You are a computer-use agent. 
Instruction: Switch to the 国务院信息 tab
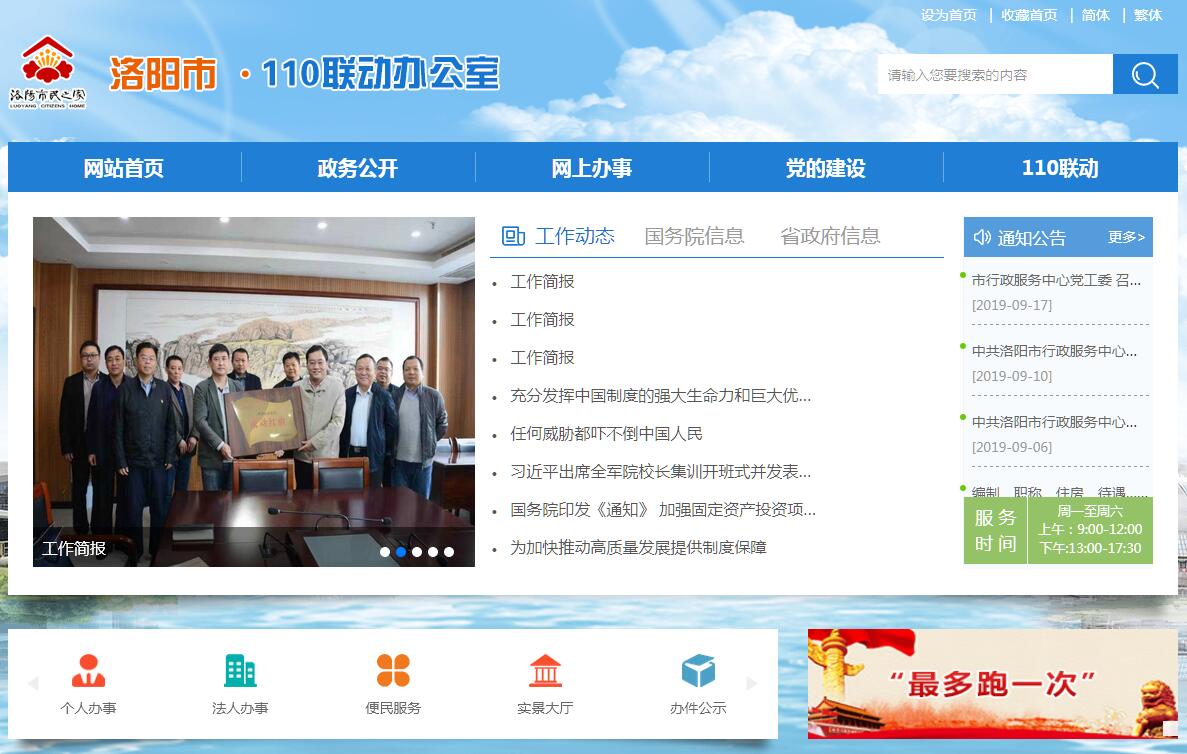(694, 236)
